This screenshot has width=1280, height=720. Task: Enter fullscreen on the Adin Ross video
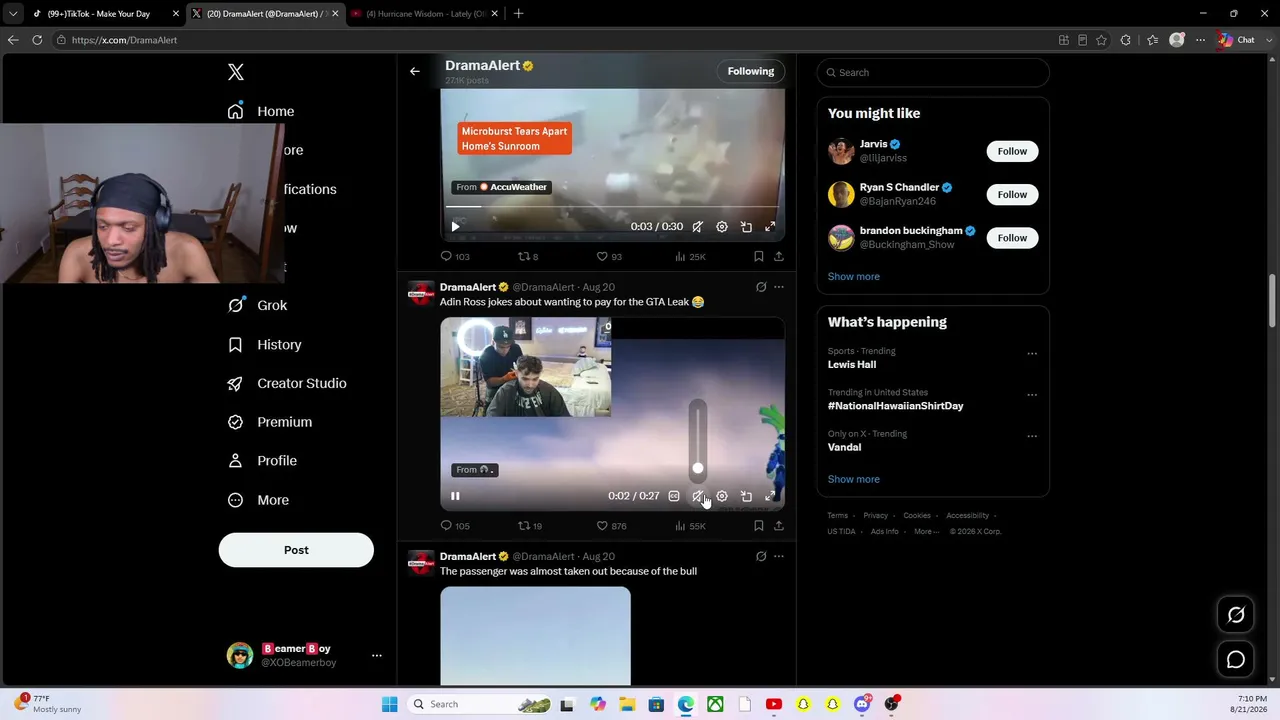[x=770, y=496]
